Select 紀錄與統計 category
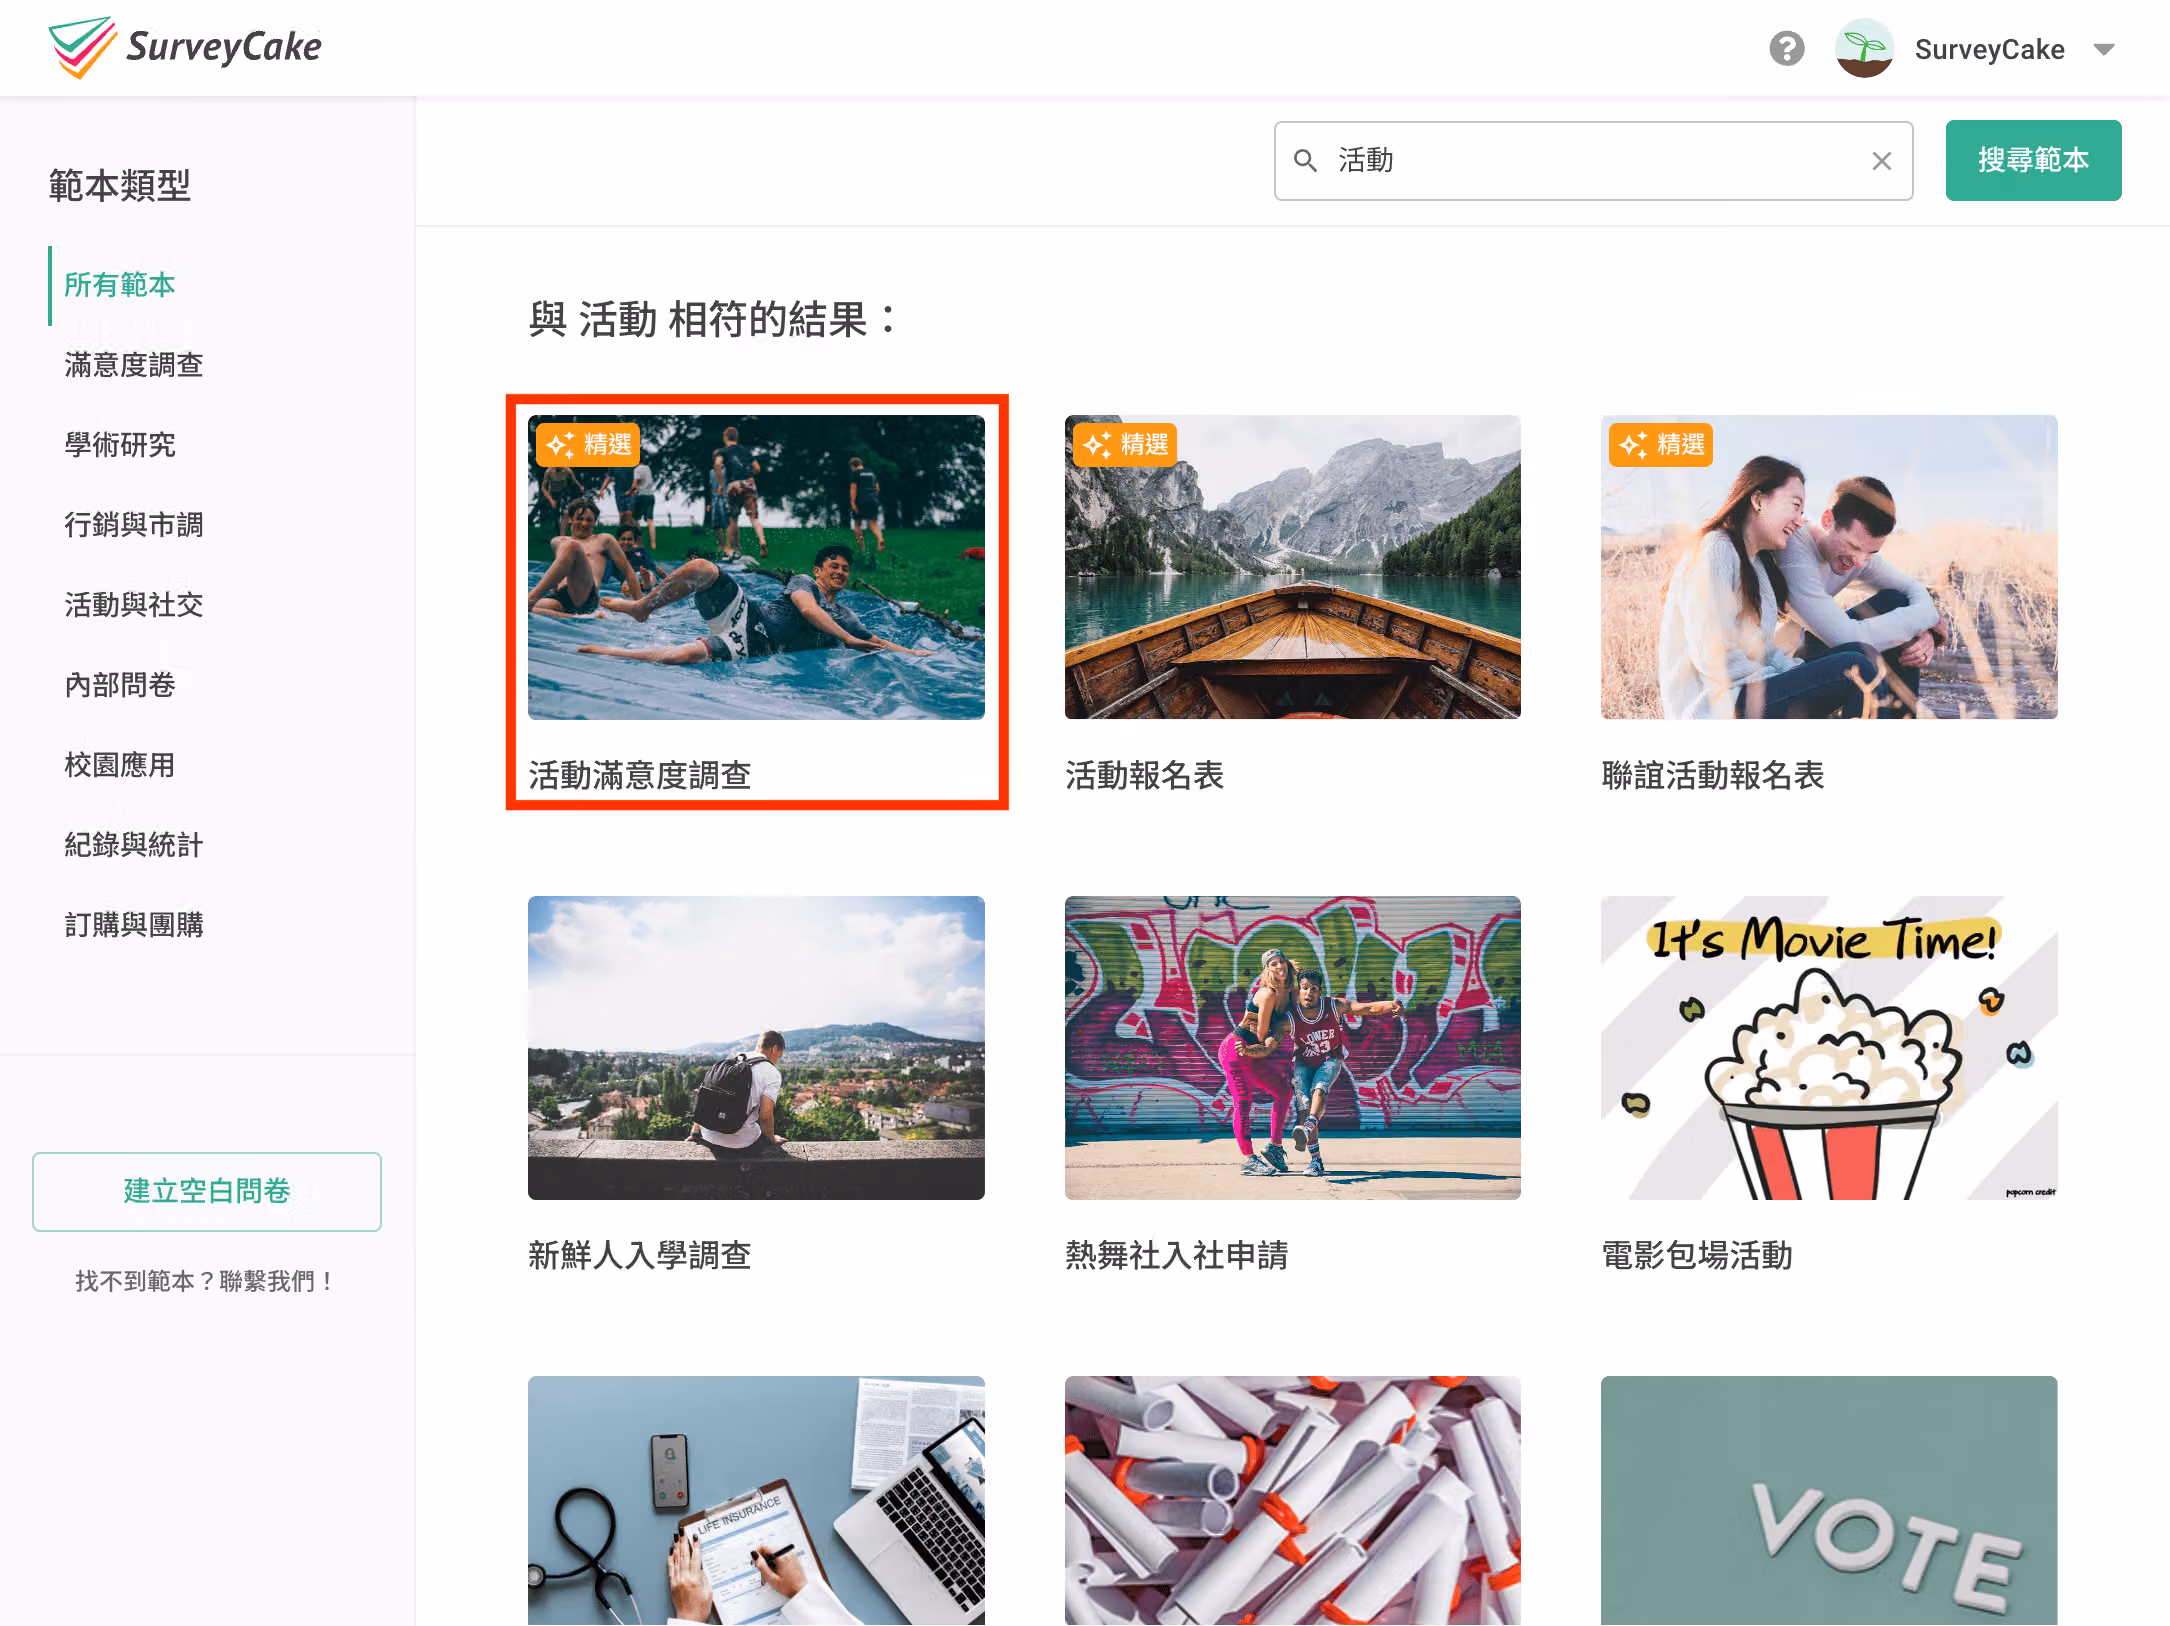 [134, 845]
